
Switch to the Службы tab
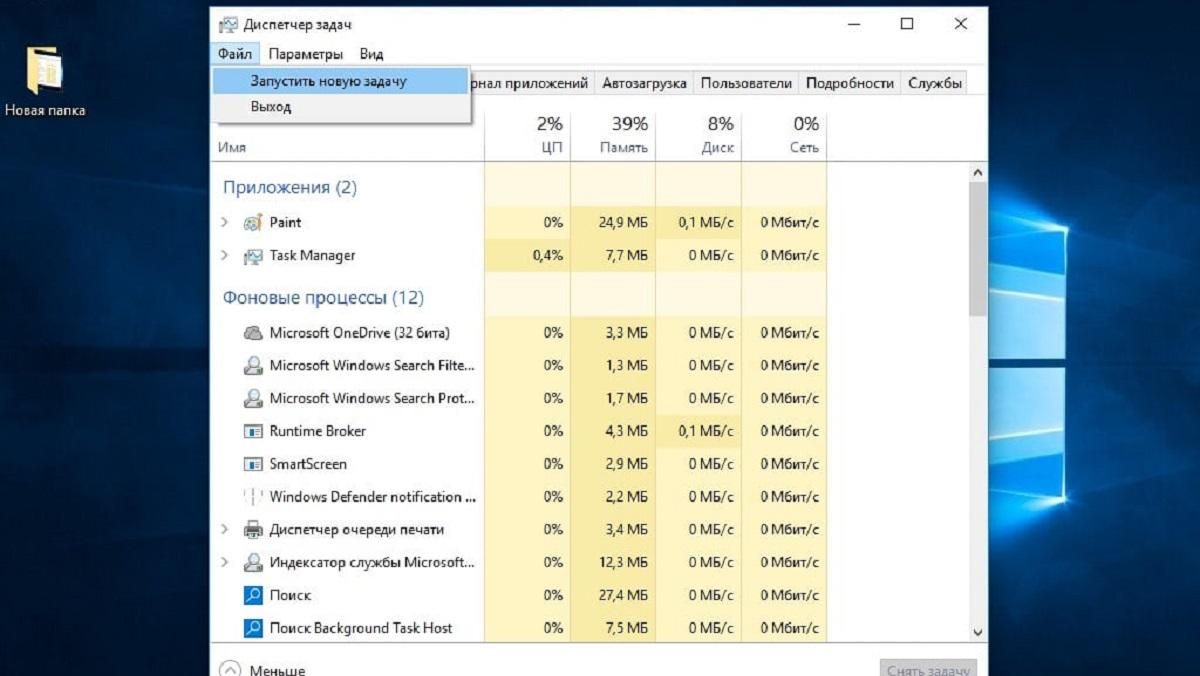pyautogui.click(x=934, y=84)
